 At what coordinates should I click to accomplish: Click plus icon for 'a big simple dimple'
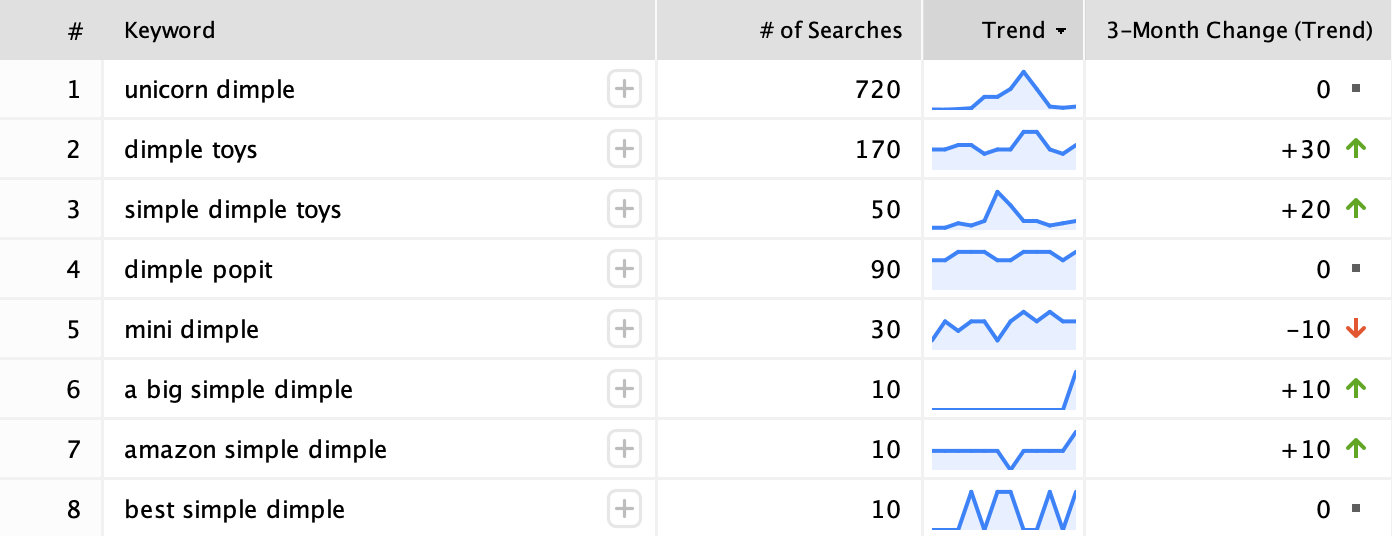click(x=624, y=390)
